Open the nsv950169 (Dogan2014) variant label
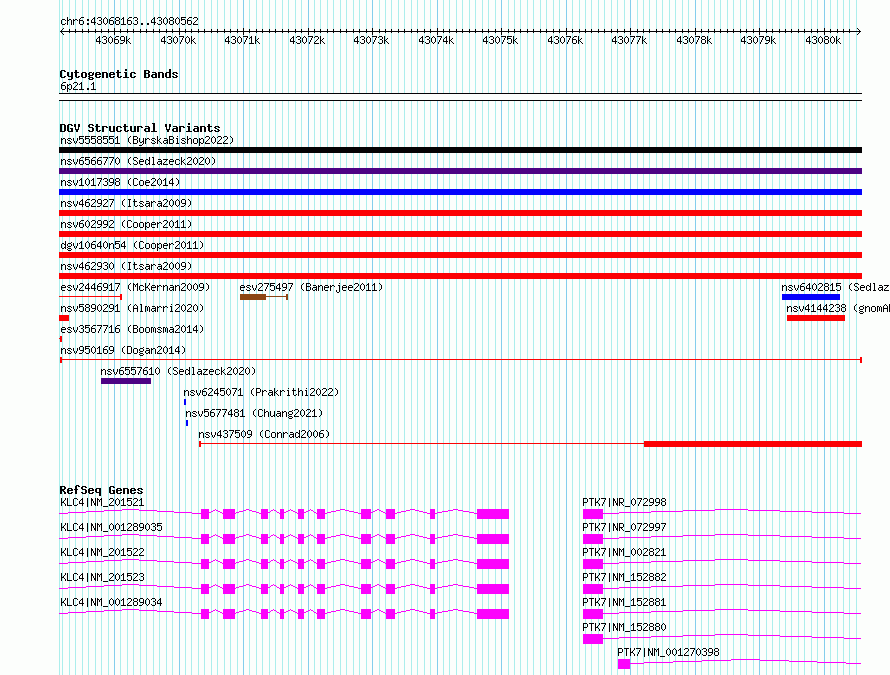This screenshot has height=675, width=890. (x=123, y=350)
